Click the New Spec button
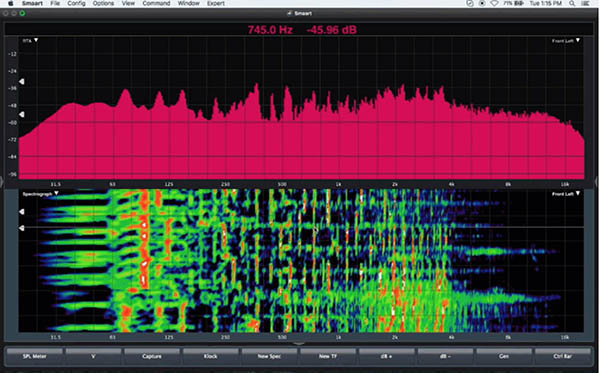The width and height of the screenshot is (600, 373). pos(269,356)
